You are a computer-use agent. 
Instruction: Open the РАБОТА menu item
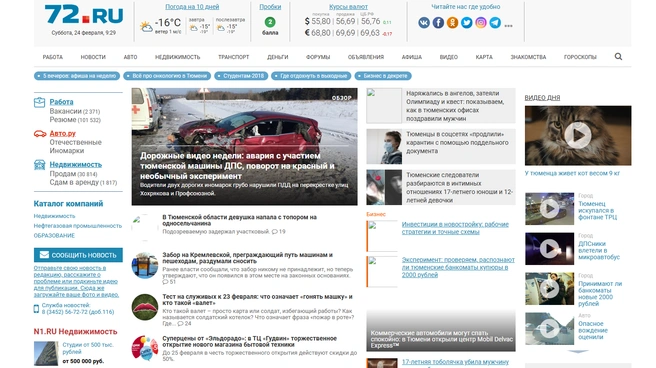(x=53, y=57)
